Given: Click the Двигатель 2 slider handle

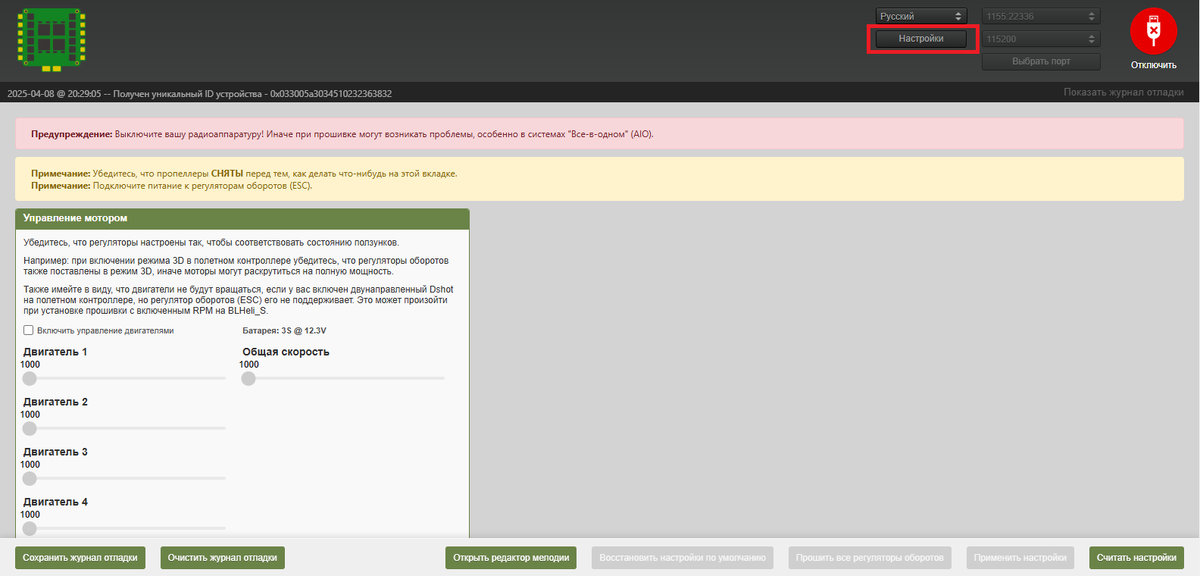Looking at the screenshot, I should point(30,428).
